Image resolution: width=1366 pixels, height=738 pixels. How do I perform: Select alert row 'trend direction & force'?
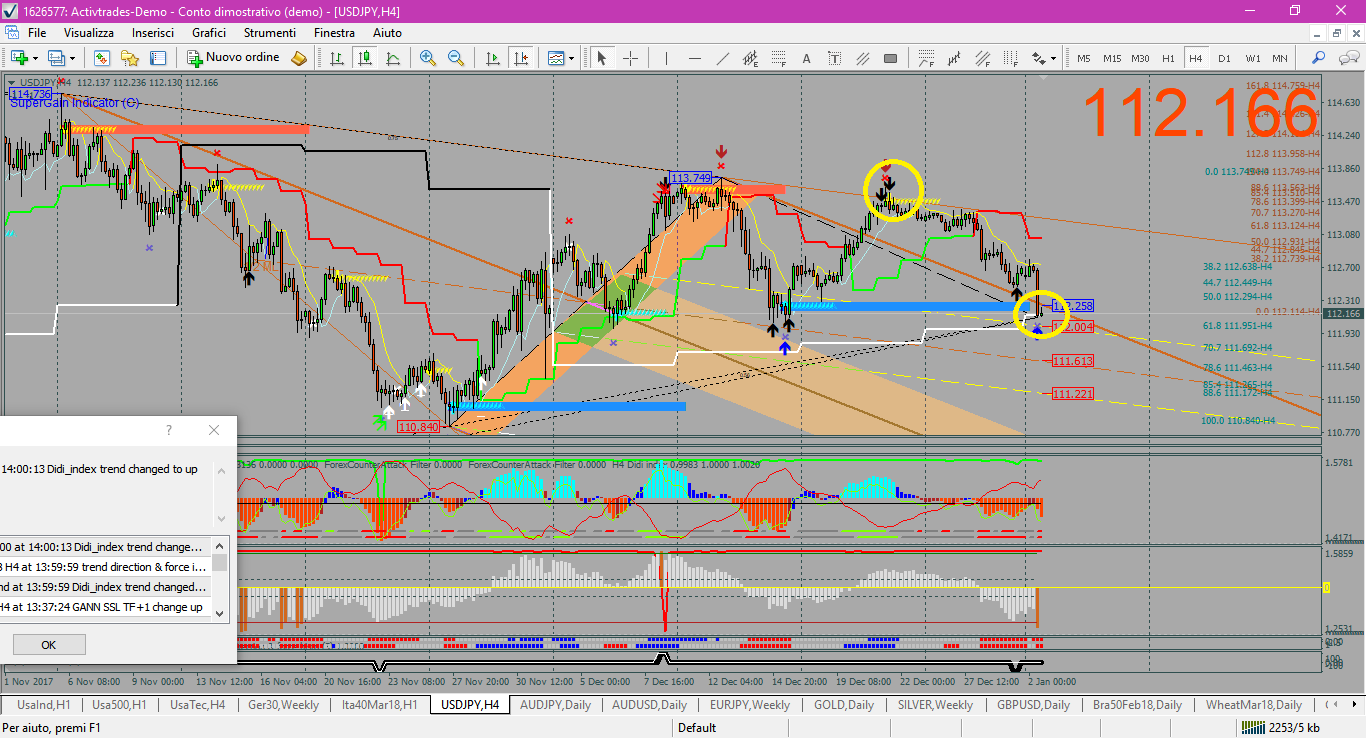(106, 567)
